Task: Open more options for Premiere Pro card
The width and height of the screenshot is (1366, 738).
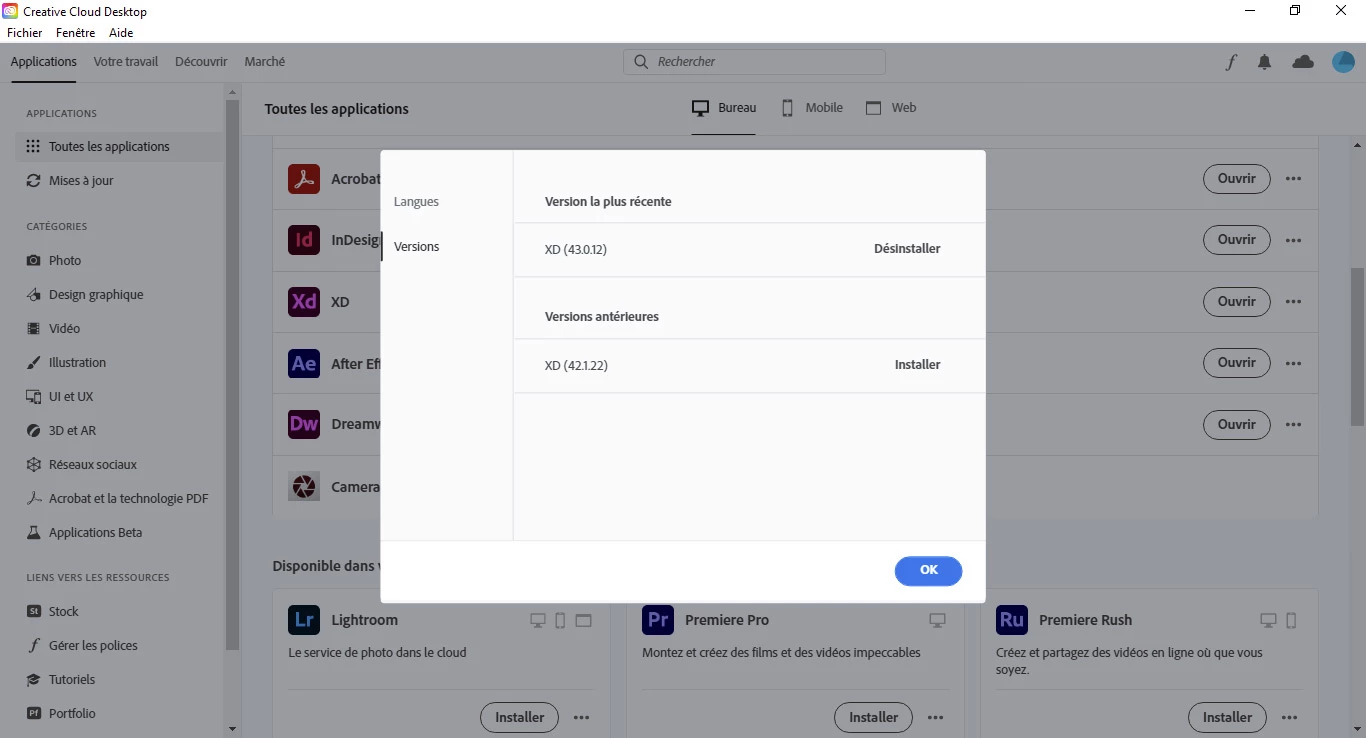Action: [x=936, y=717]
